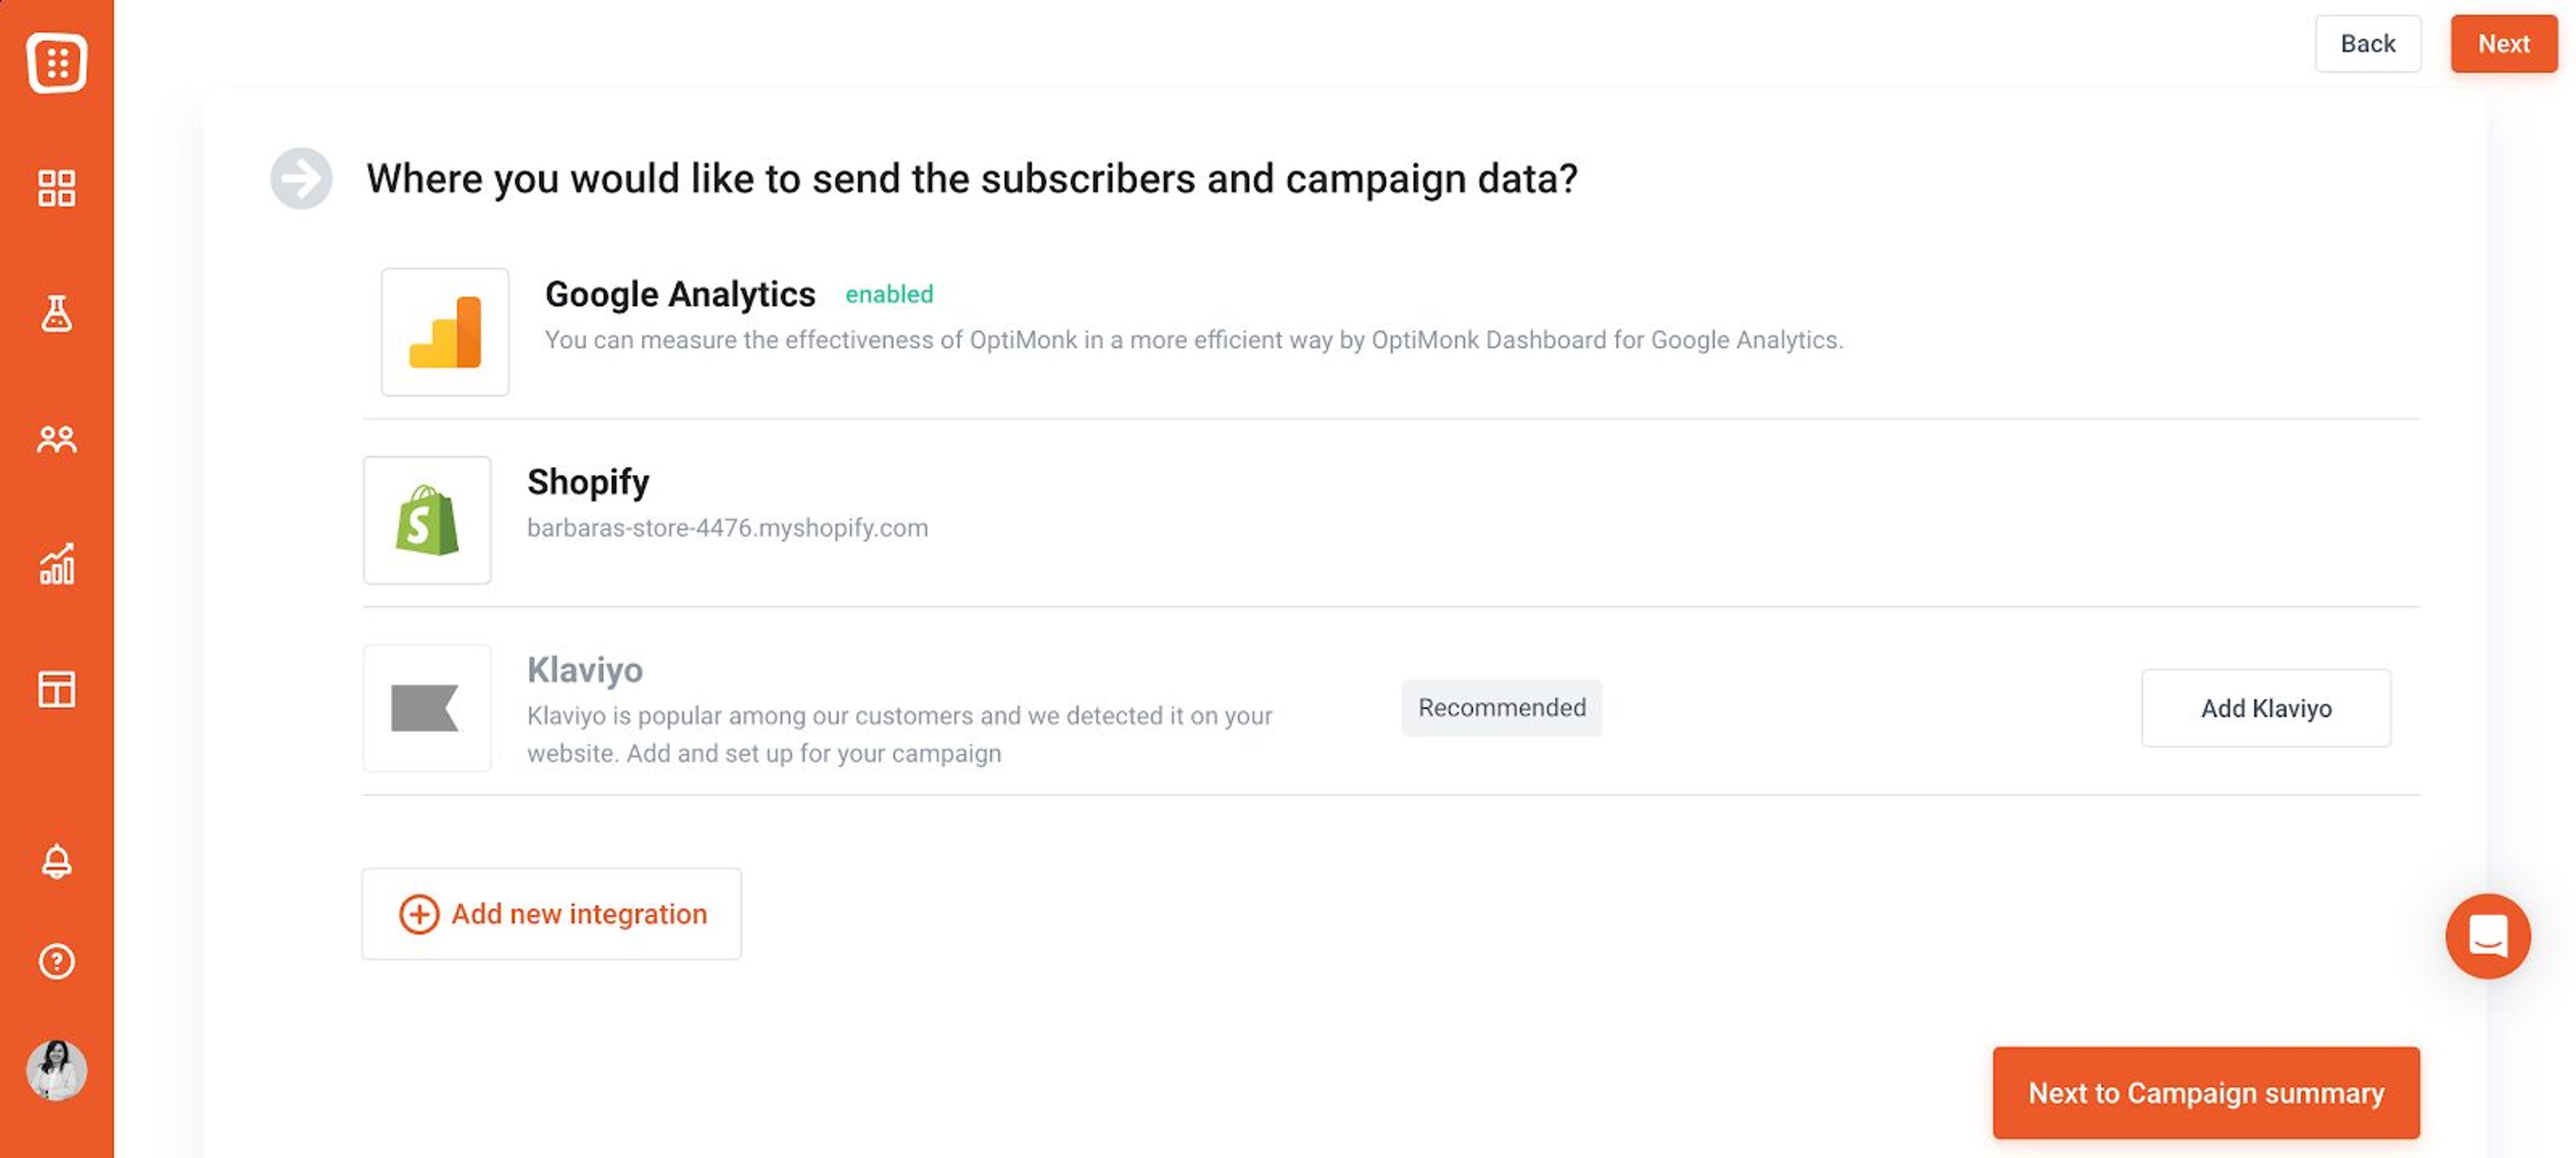
Task: Open the analytics chart icon
Action: pyautogui.click(x=56, y=565)
